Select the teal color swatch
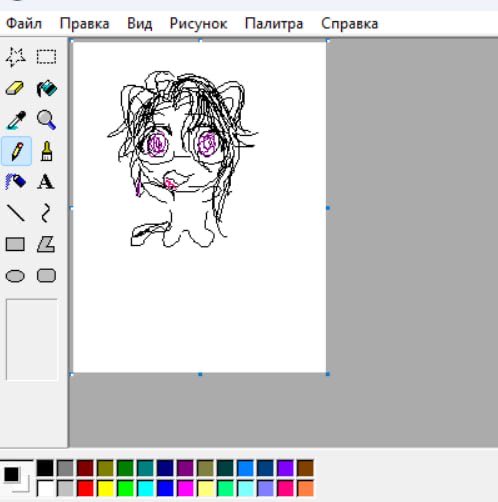 click(145, 468)
